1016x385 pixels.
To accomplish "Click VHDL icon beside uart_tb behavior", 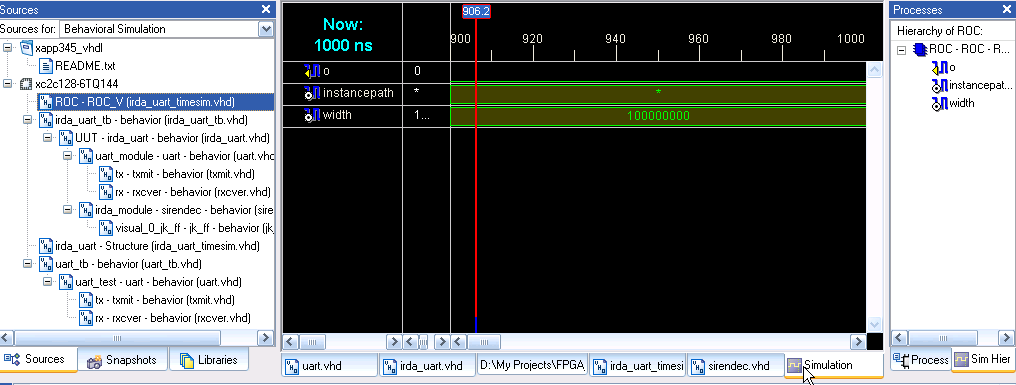I will (46, 264).
